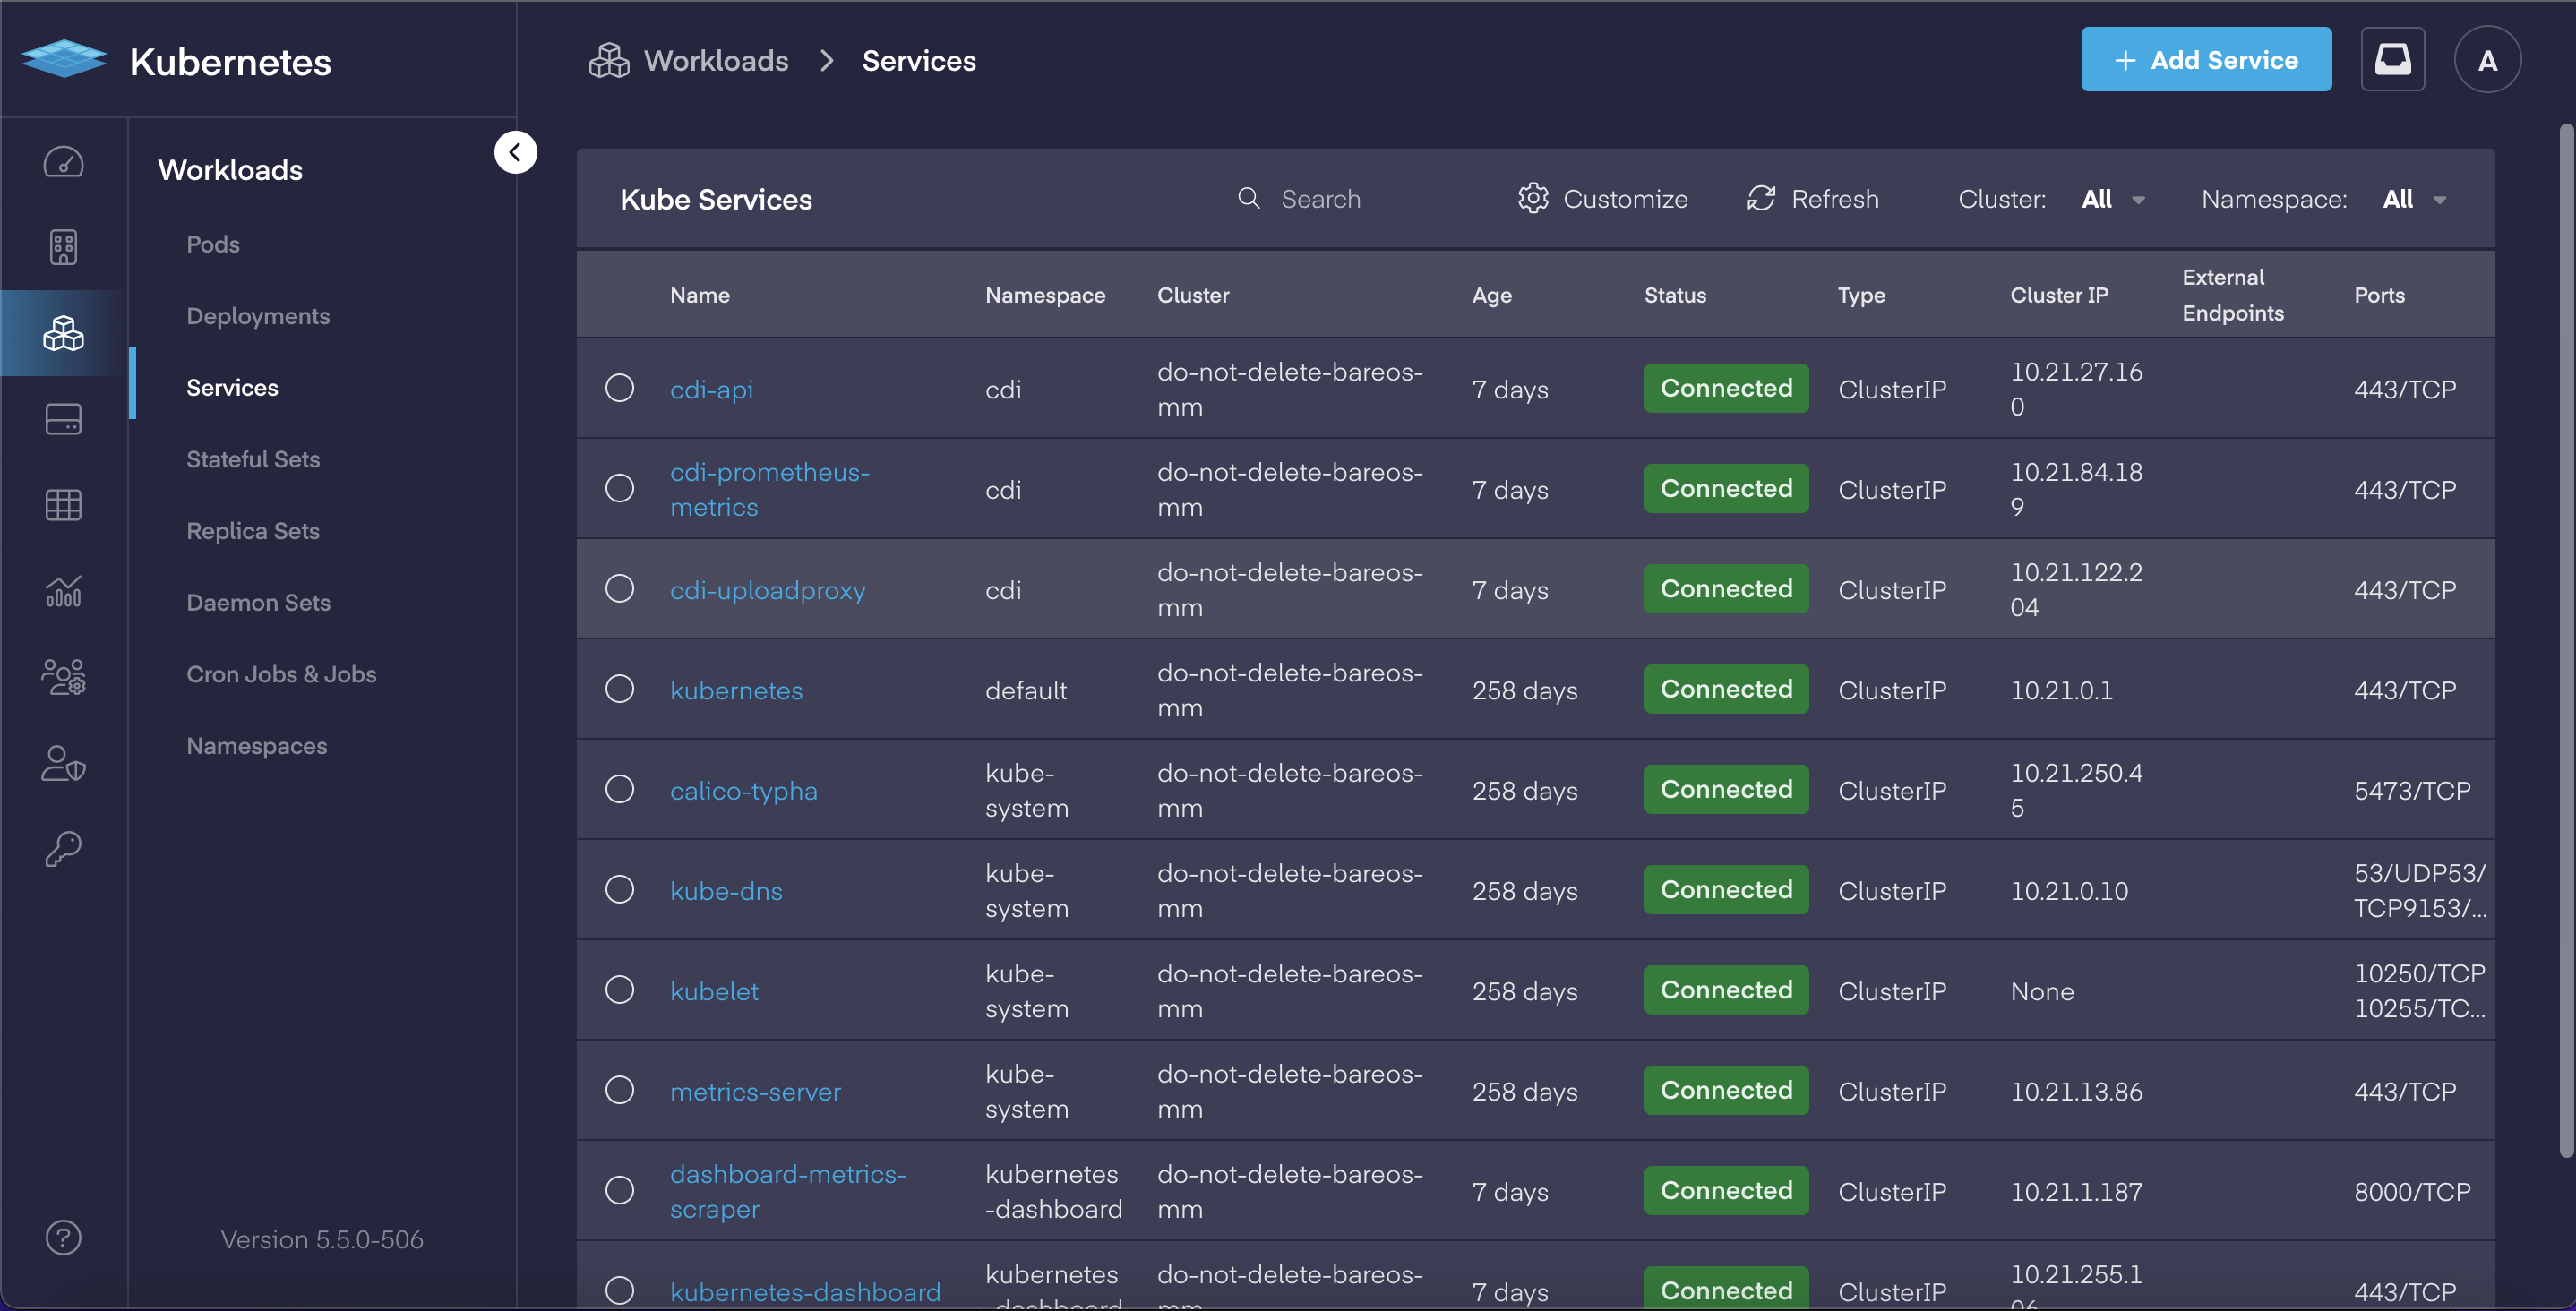The width and height of the screenshot is (2576, 1311).
Task: Collapse the Workloads side panel arrow
Action: point(515,152)
